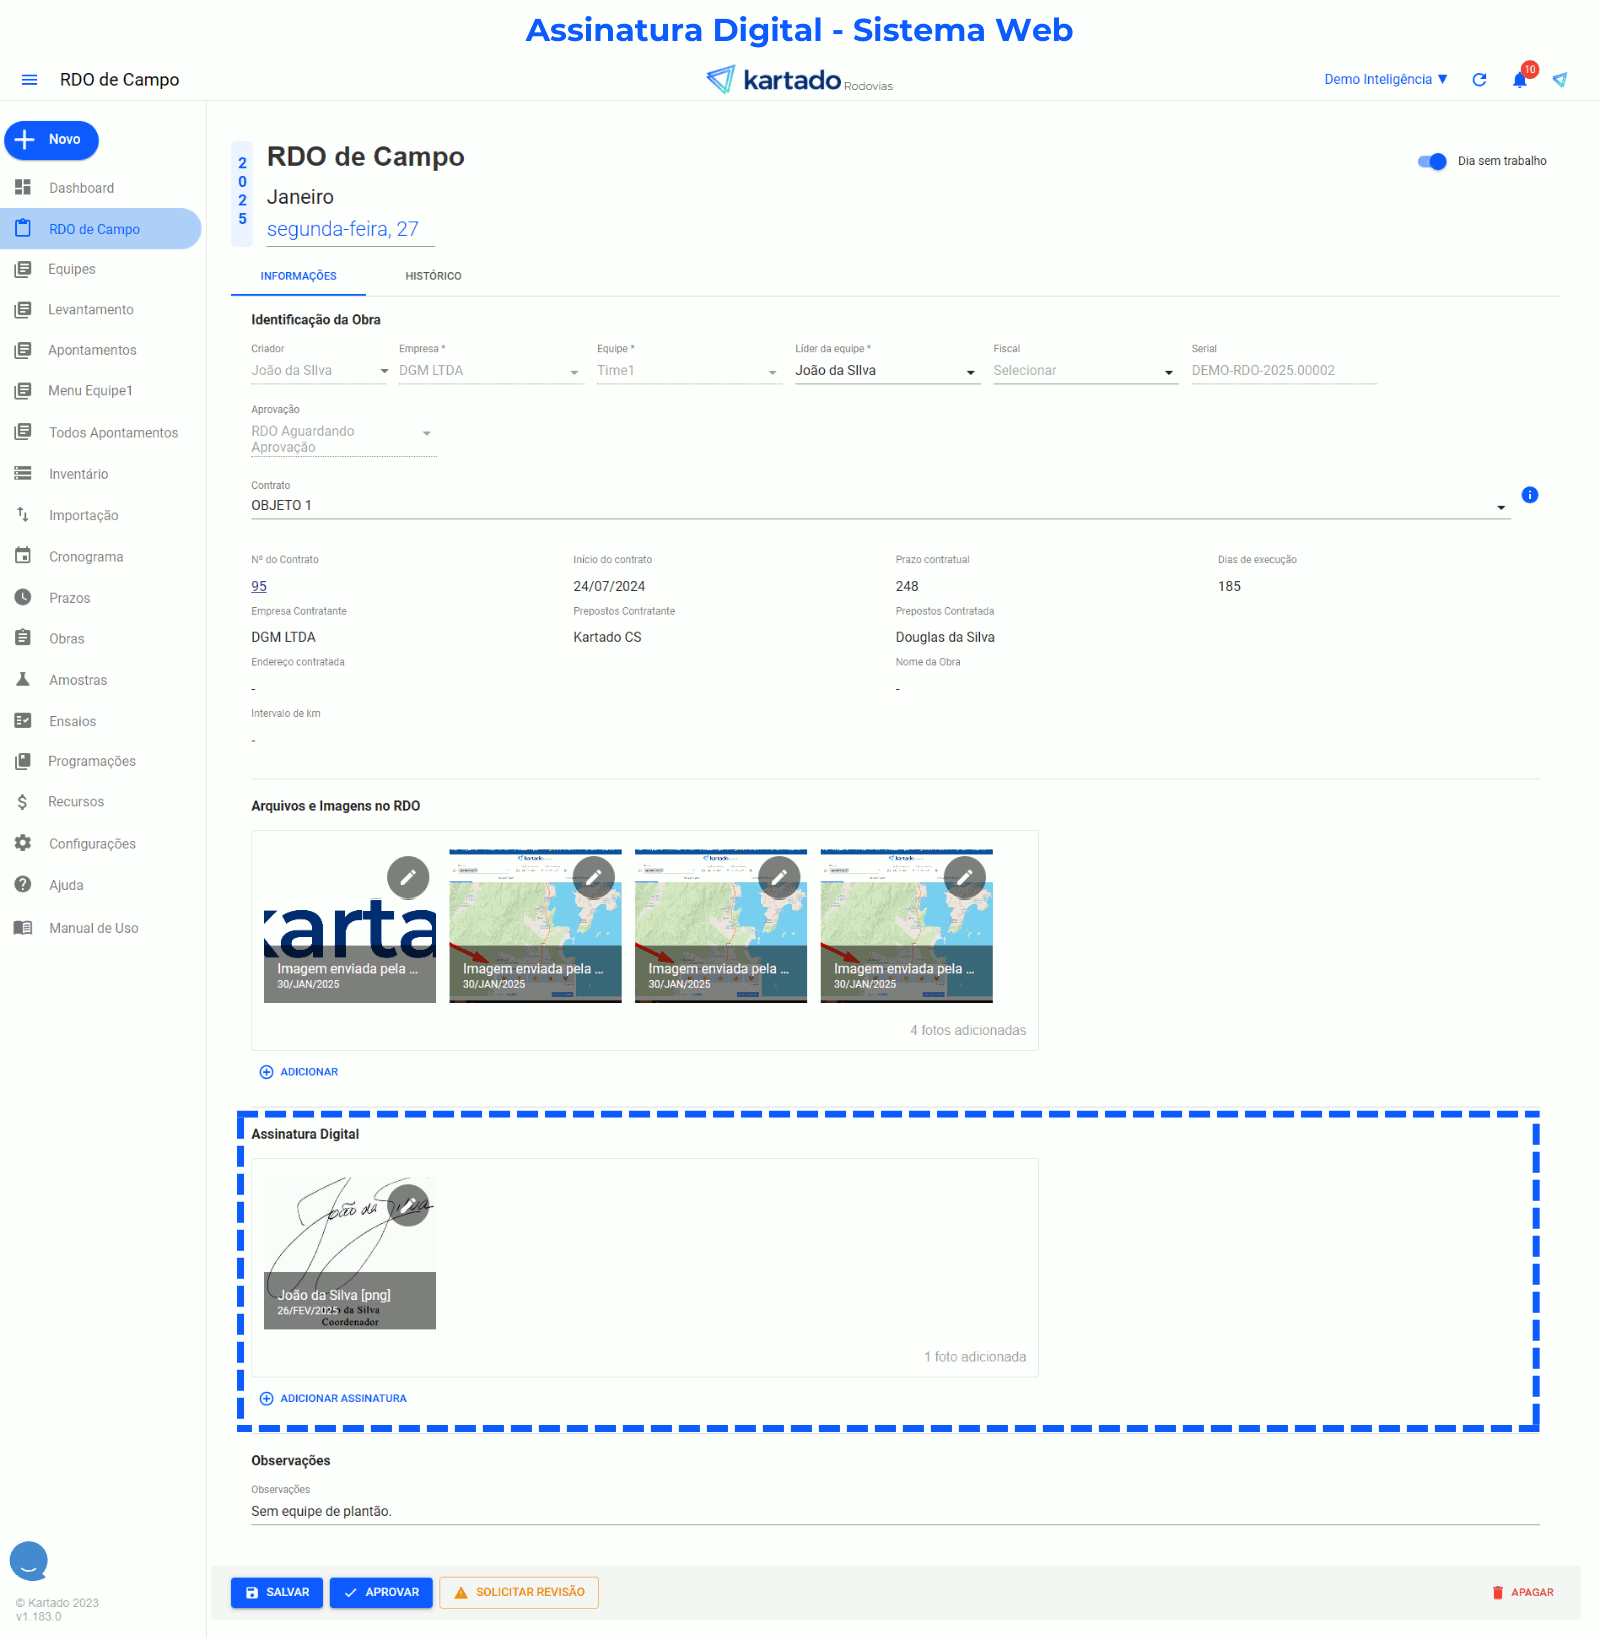Go to Inventário in sidebar menu
The width and height of the screenshot is (1600, 1639).
pos(78,474)
